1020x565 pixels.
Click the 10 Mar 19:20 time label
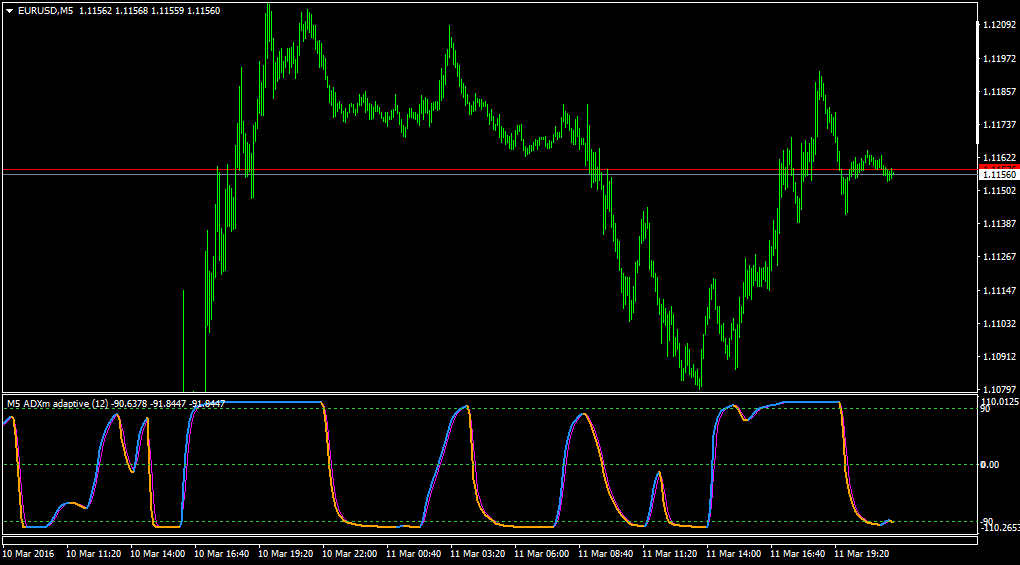pyautogui.click(x=286, y=554)
